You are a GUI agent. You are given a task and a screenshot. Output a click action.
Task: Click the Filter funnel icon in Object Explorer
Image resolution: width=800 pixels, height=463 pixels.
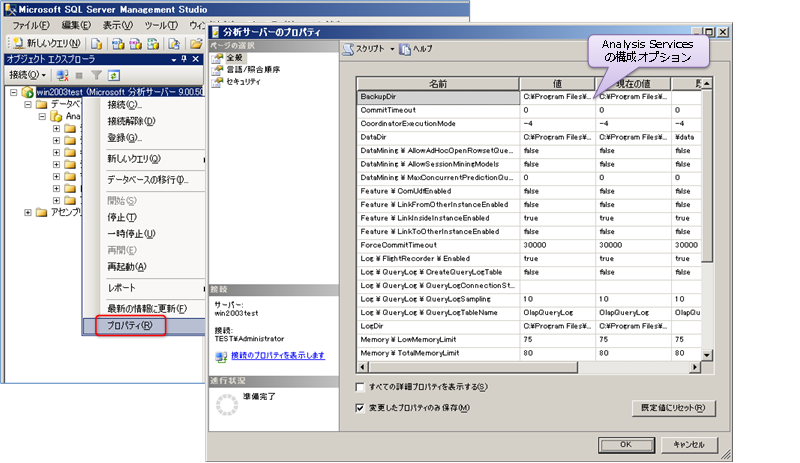(96, 76)
